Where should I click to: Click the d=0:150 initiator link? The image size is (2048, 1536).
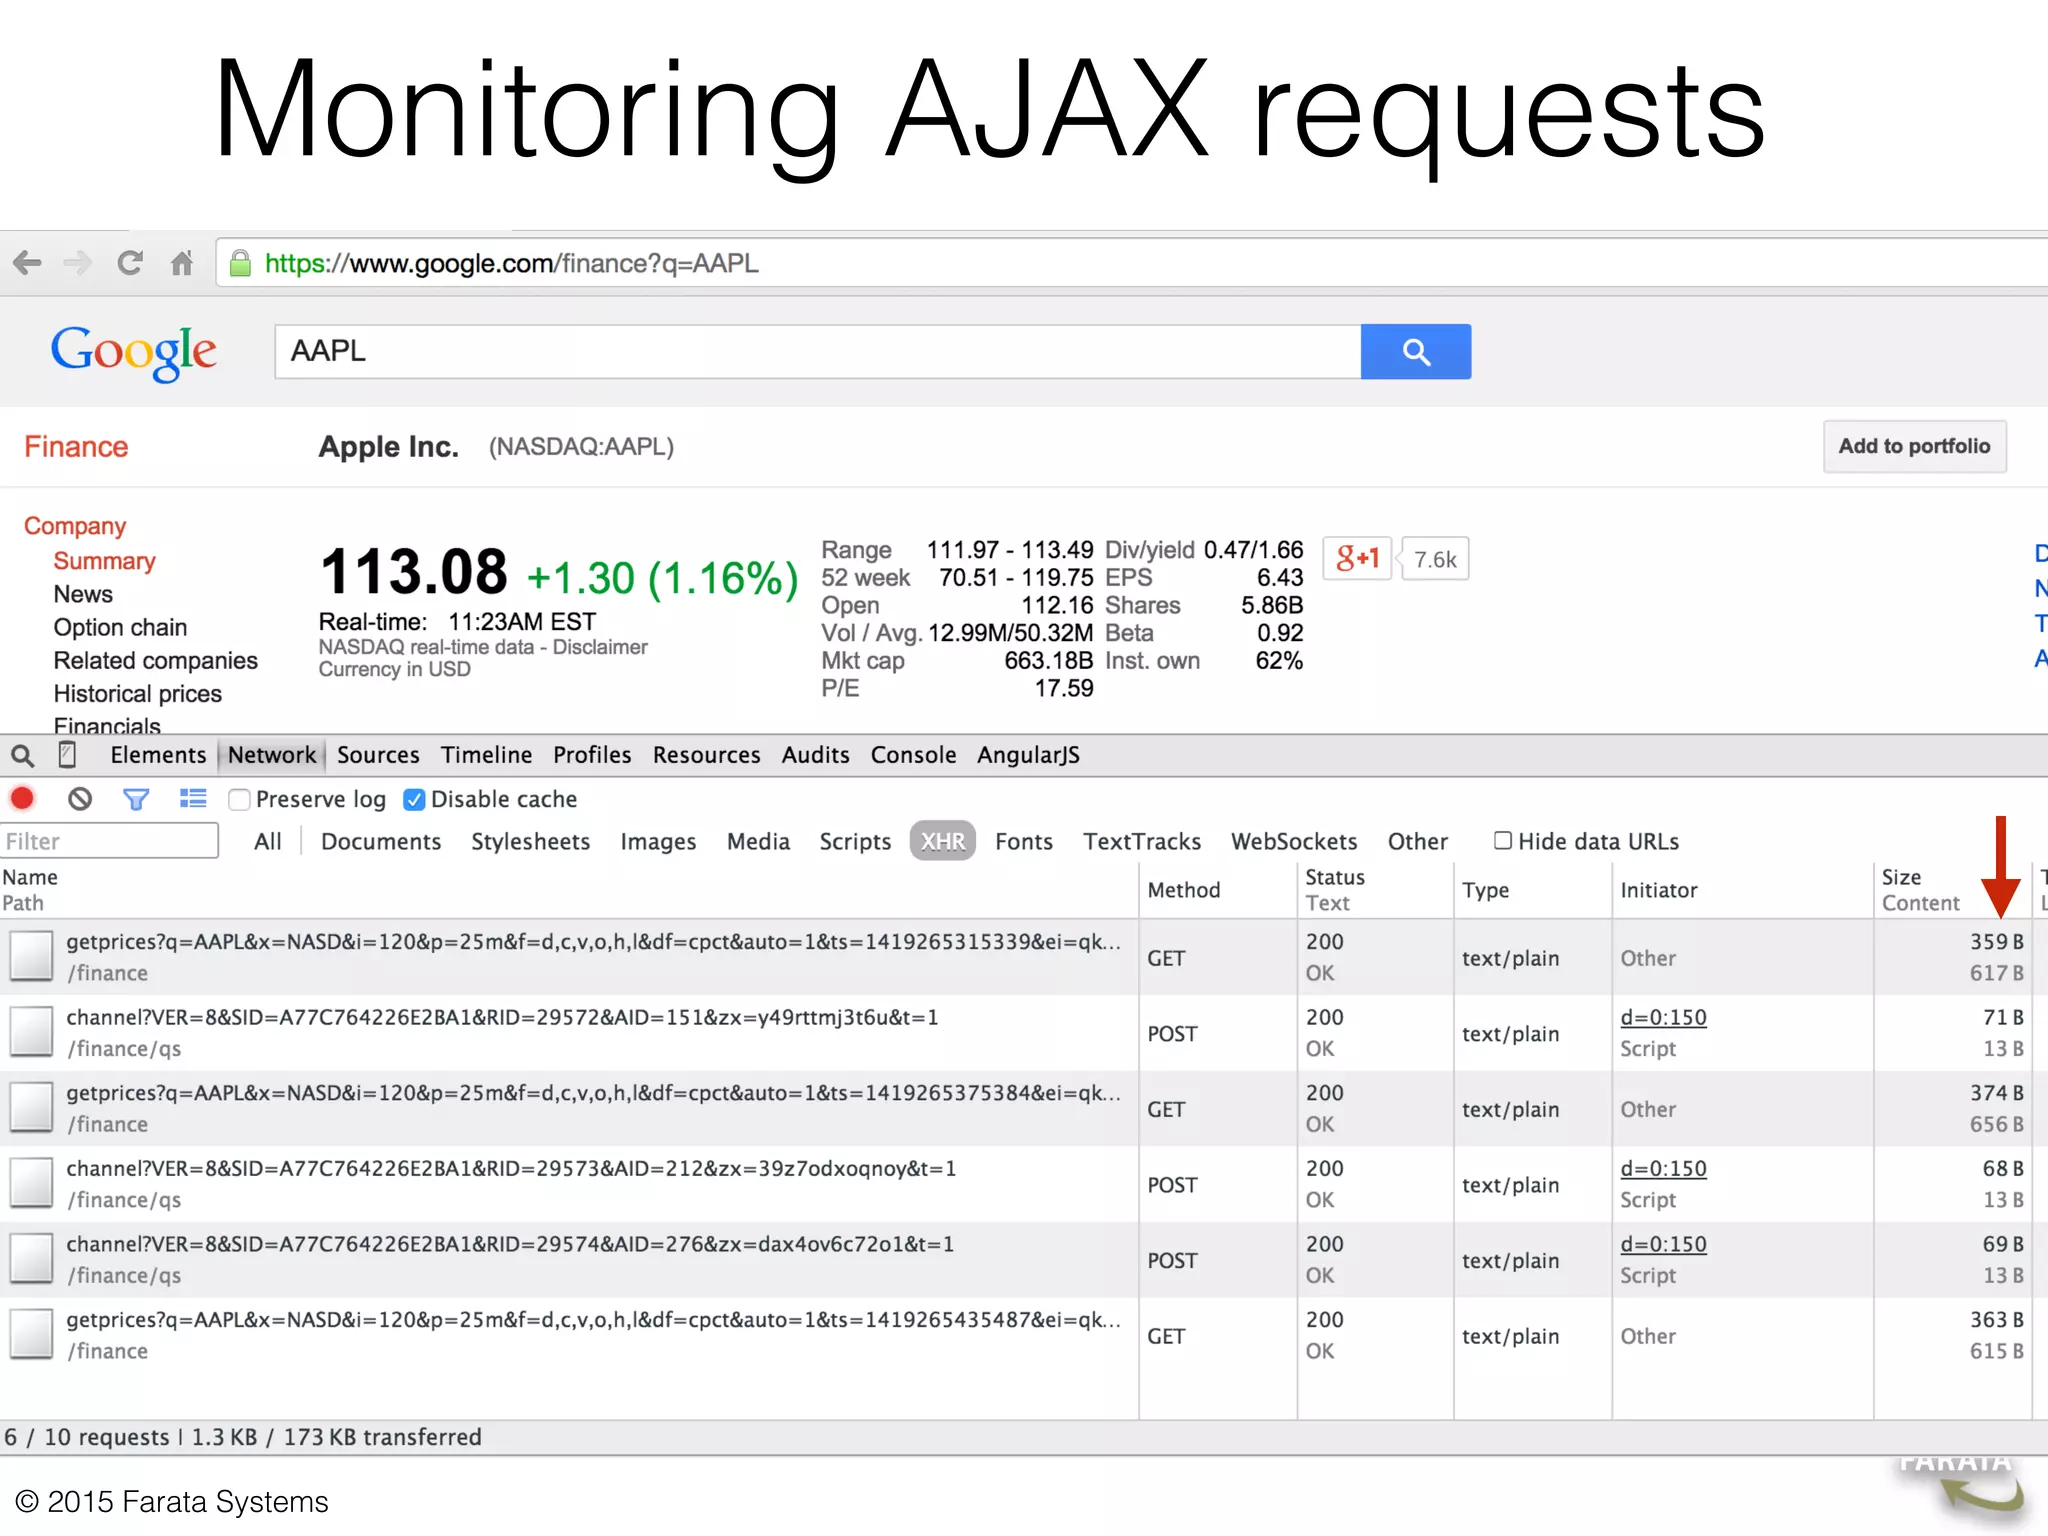(1663, 1018)
